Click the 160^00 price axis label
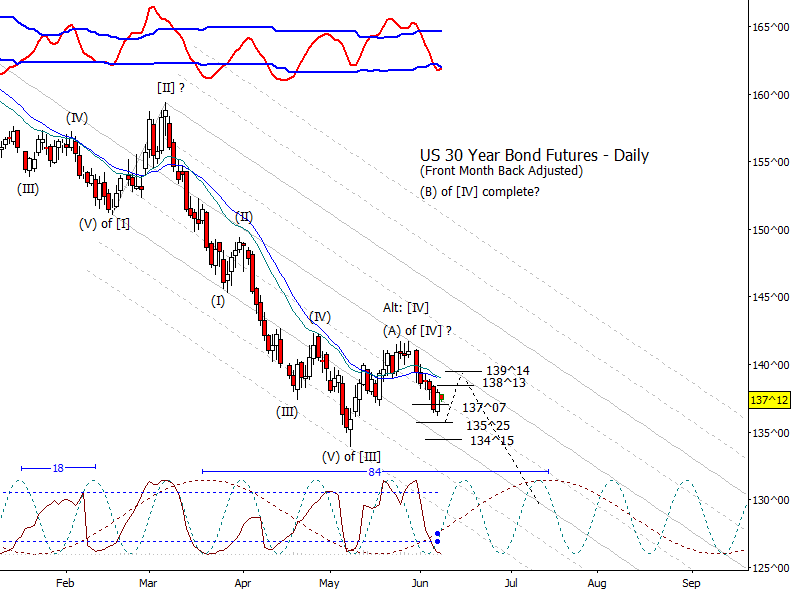This screenshot has width=800, height=608. [770, 95]
